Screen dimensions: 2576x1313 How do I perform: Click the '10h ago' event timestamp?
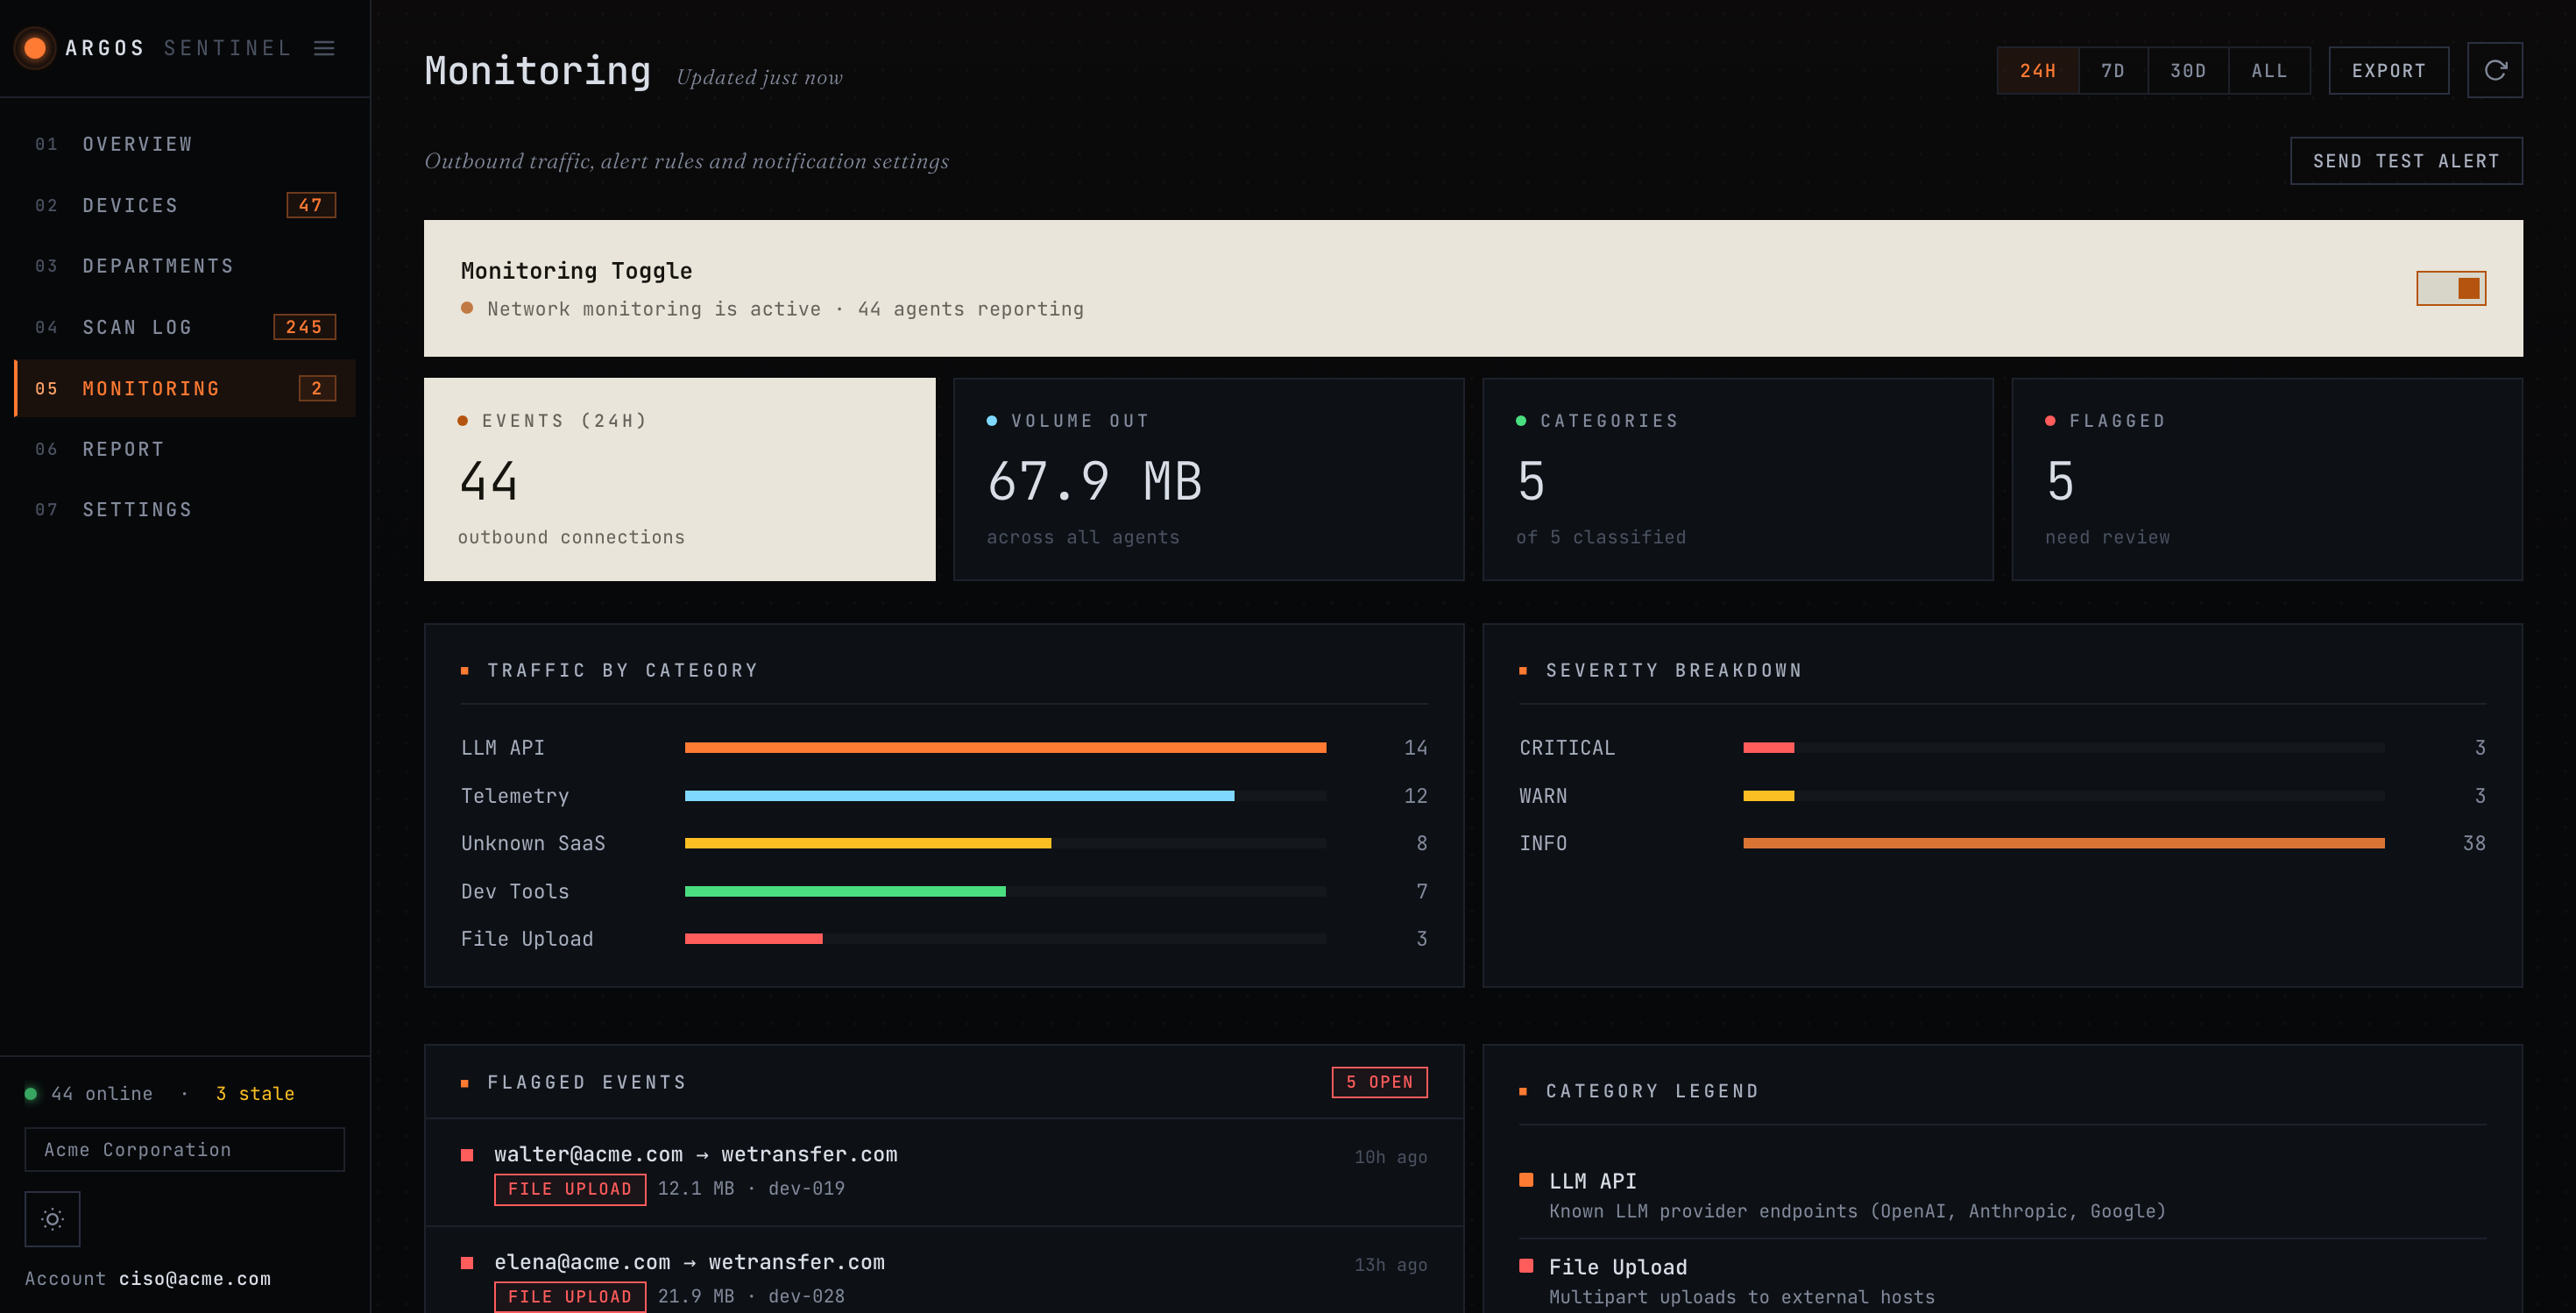(x=1390, y=1157)
